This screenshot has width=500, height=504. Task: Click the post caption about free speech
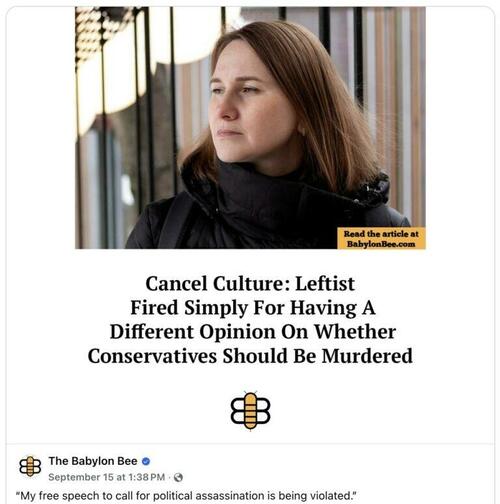[186, 496]
